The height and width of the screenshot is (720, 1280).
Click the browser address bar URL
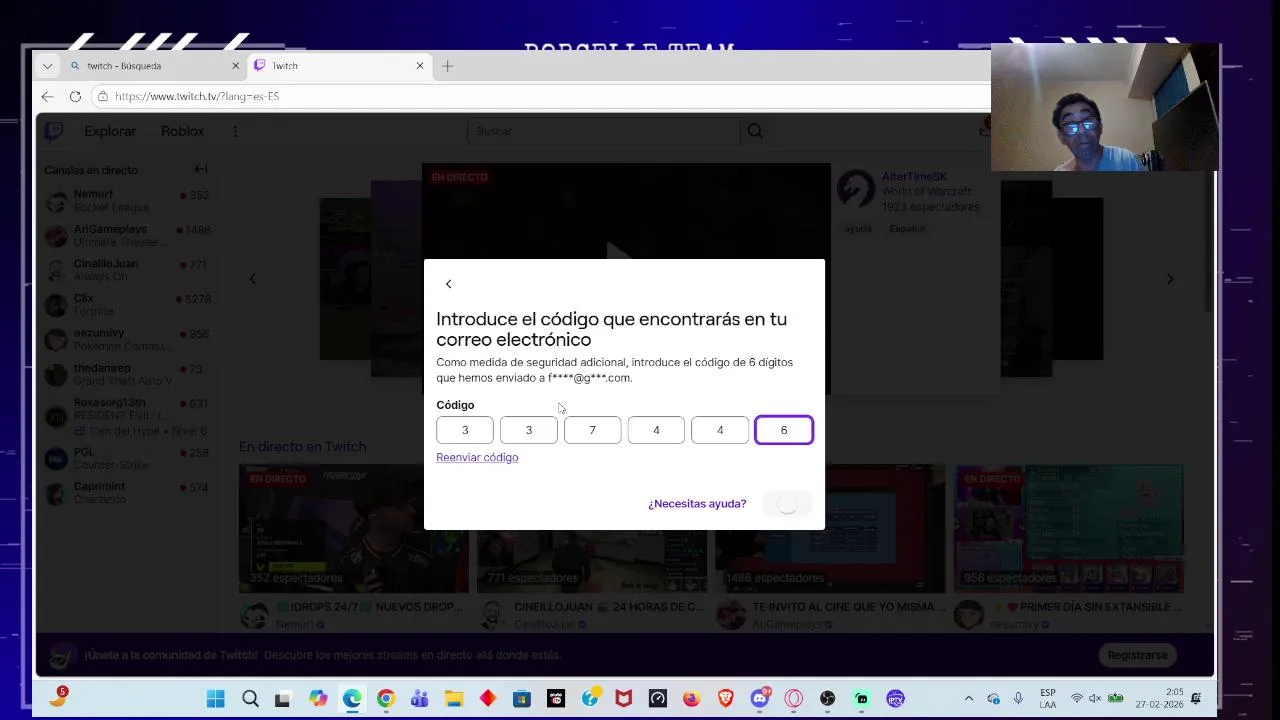tap(197, 96)
